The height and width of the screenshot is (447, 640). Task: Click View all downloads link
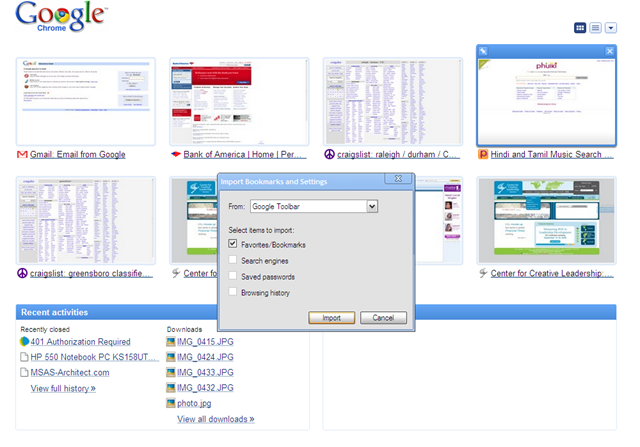pyautogui.click(x=216, y=419)
